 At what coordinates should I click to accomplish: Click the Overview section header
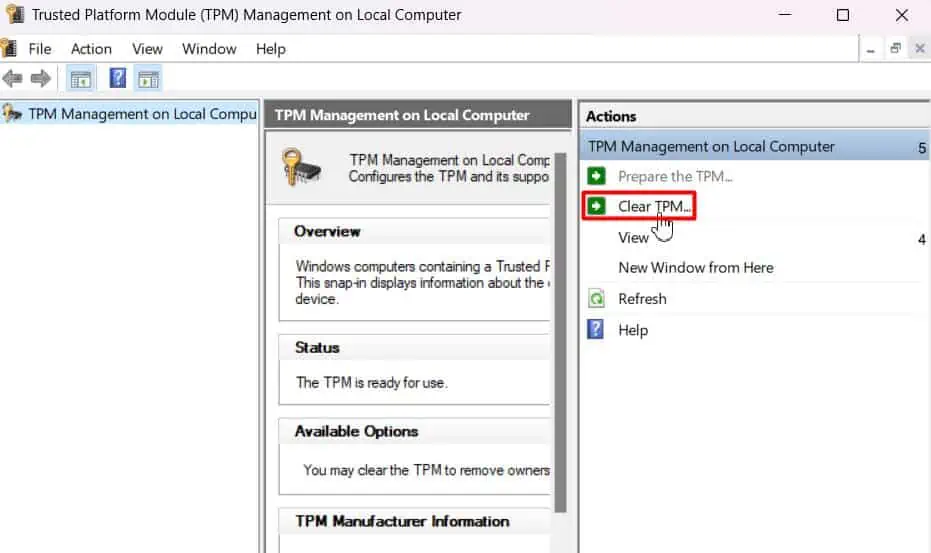[327, 231]
